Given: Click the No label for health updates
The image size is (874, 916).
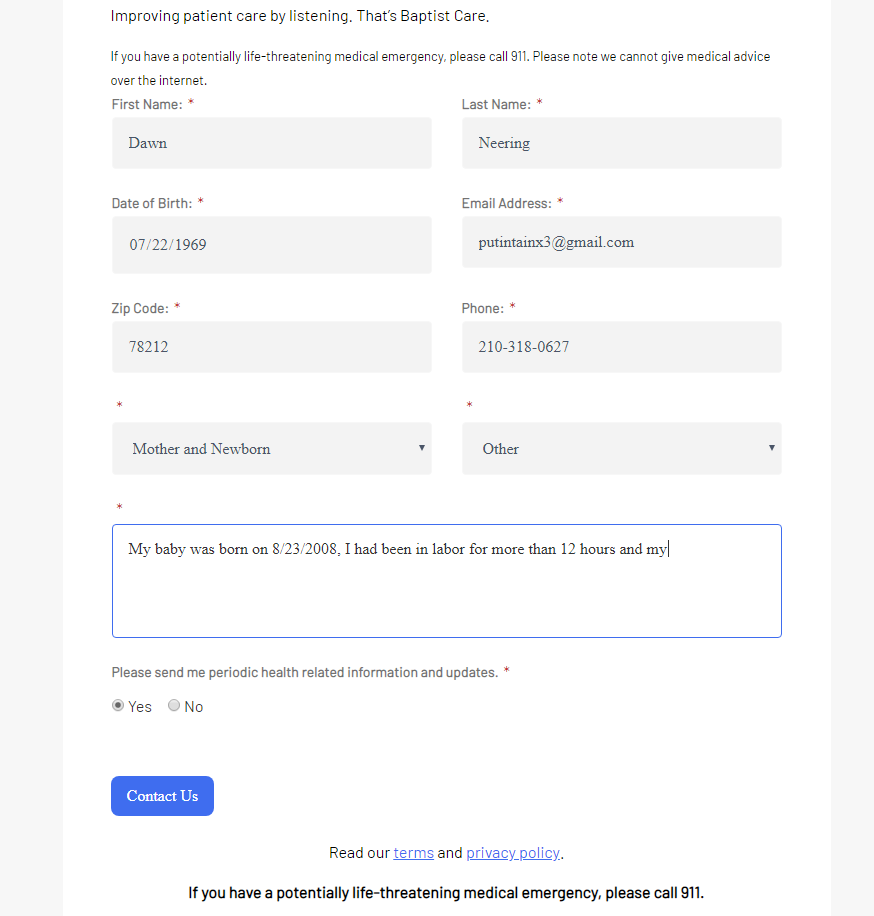Looking at the screenshot, I should 193,707.
